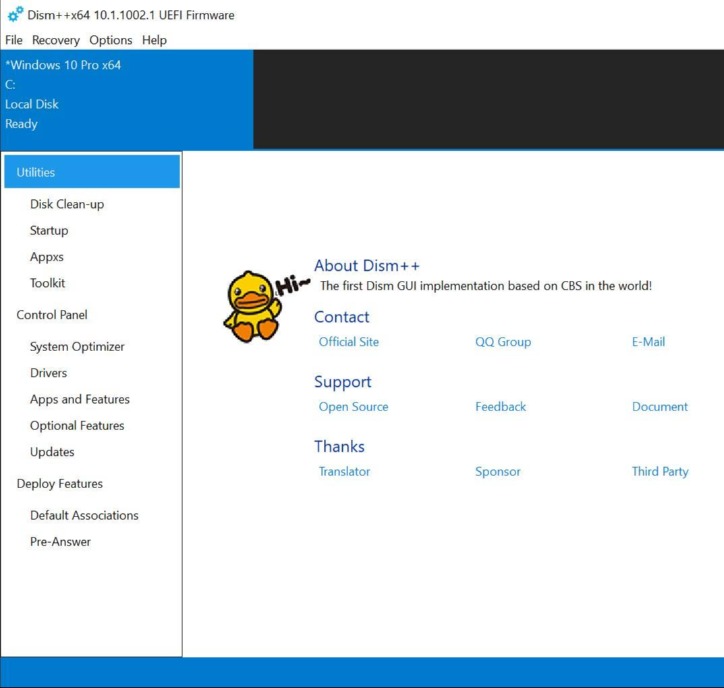Open the Drivers page
The width and height of the screenshot is (724, 688).
coord(48,373)
